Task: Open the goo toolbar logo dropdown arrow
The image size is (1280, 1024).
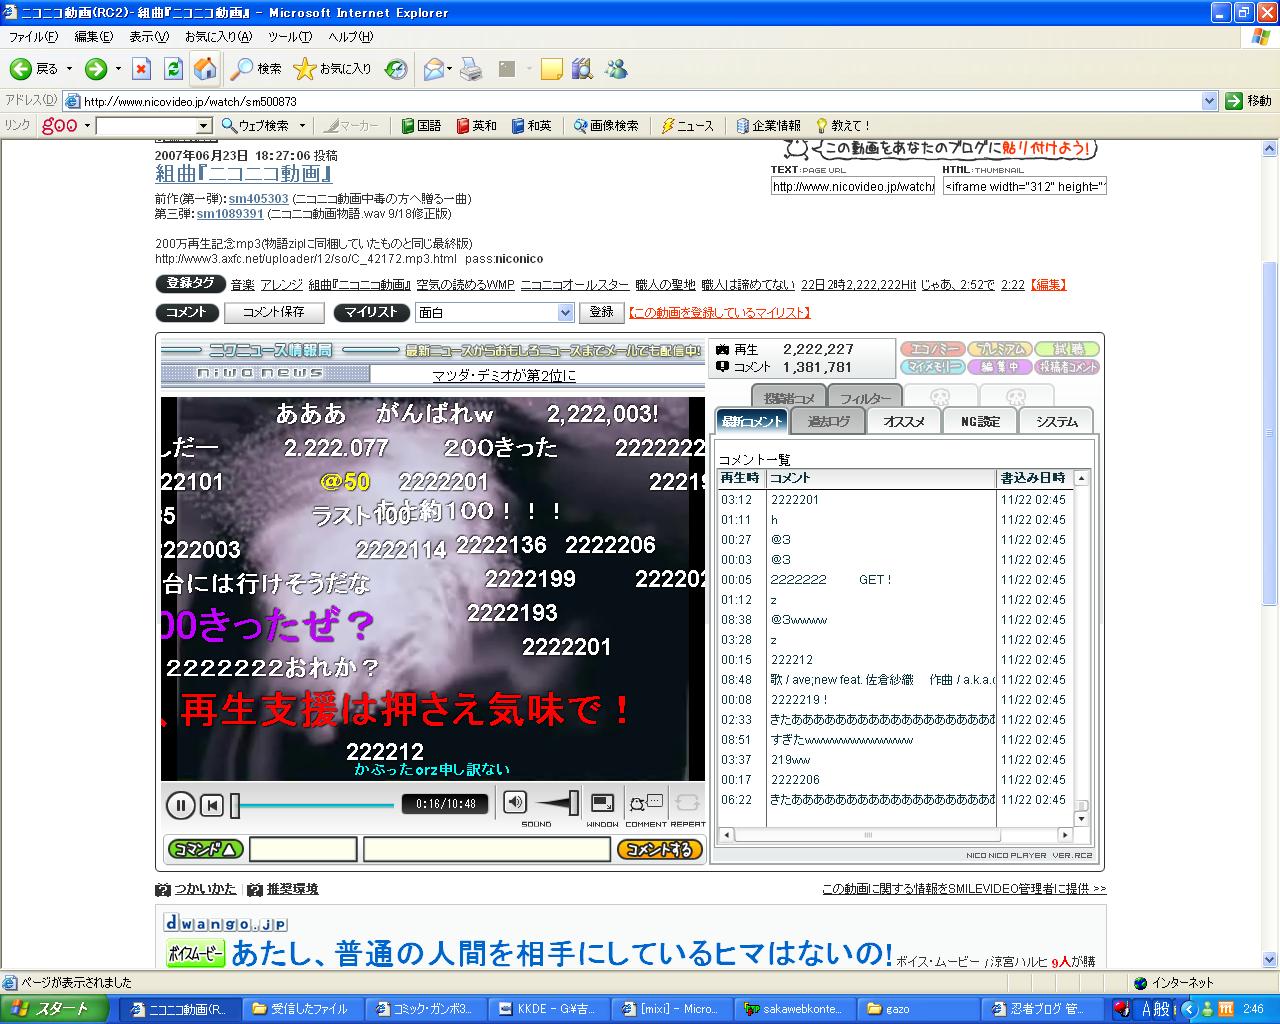Action: click(87, 126)
